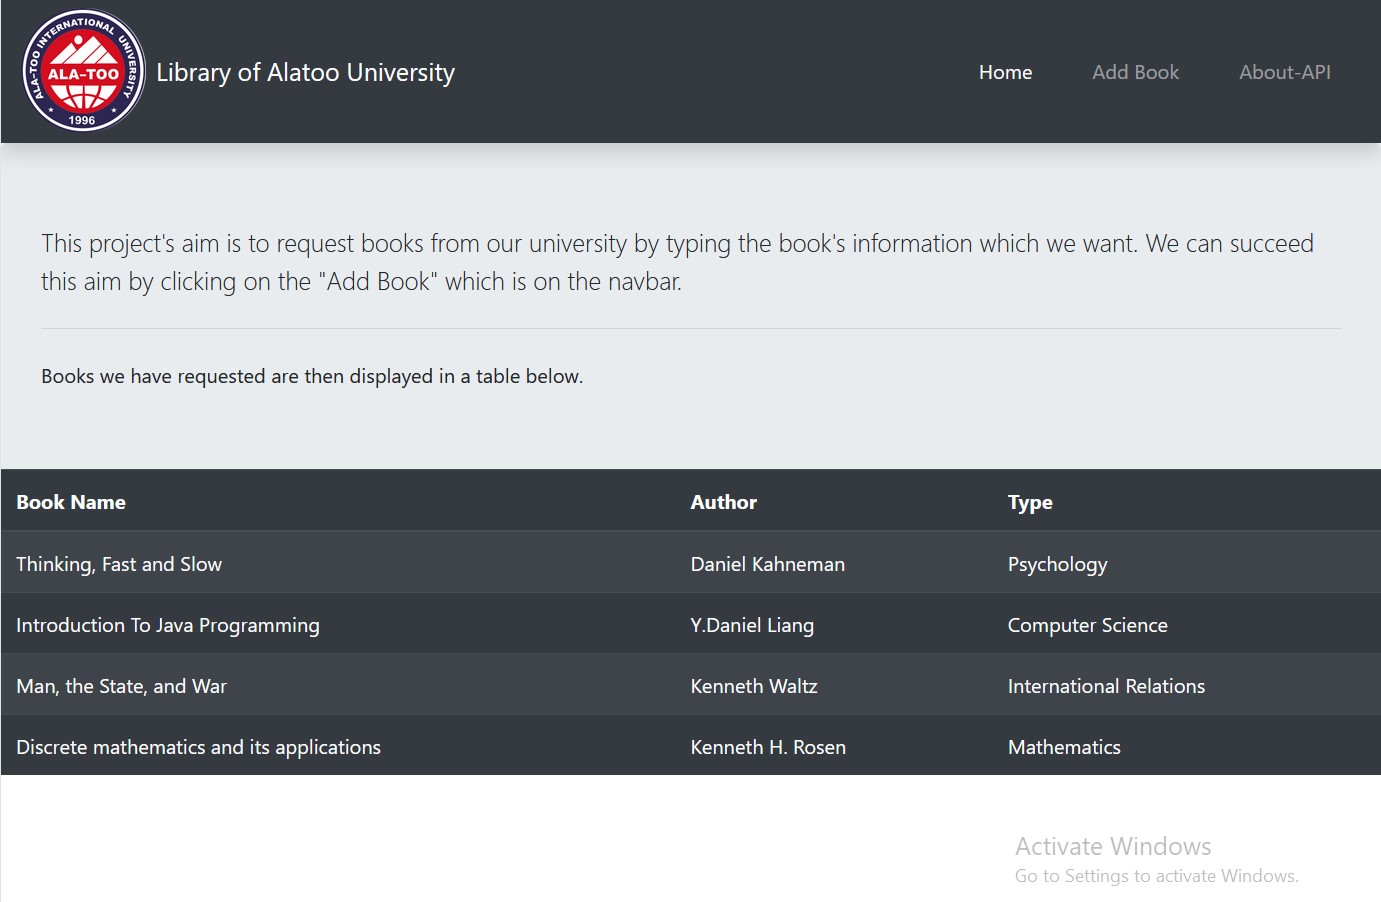The height and width of the screenshot is (902, 1381).
Task: Click the Book Name column header
Action: click(x=71, y=502)
